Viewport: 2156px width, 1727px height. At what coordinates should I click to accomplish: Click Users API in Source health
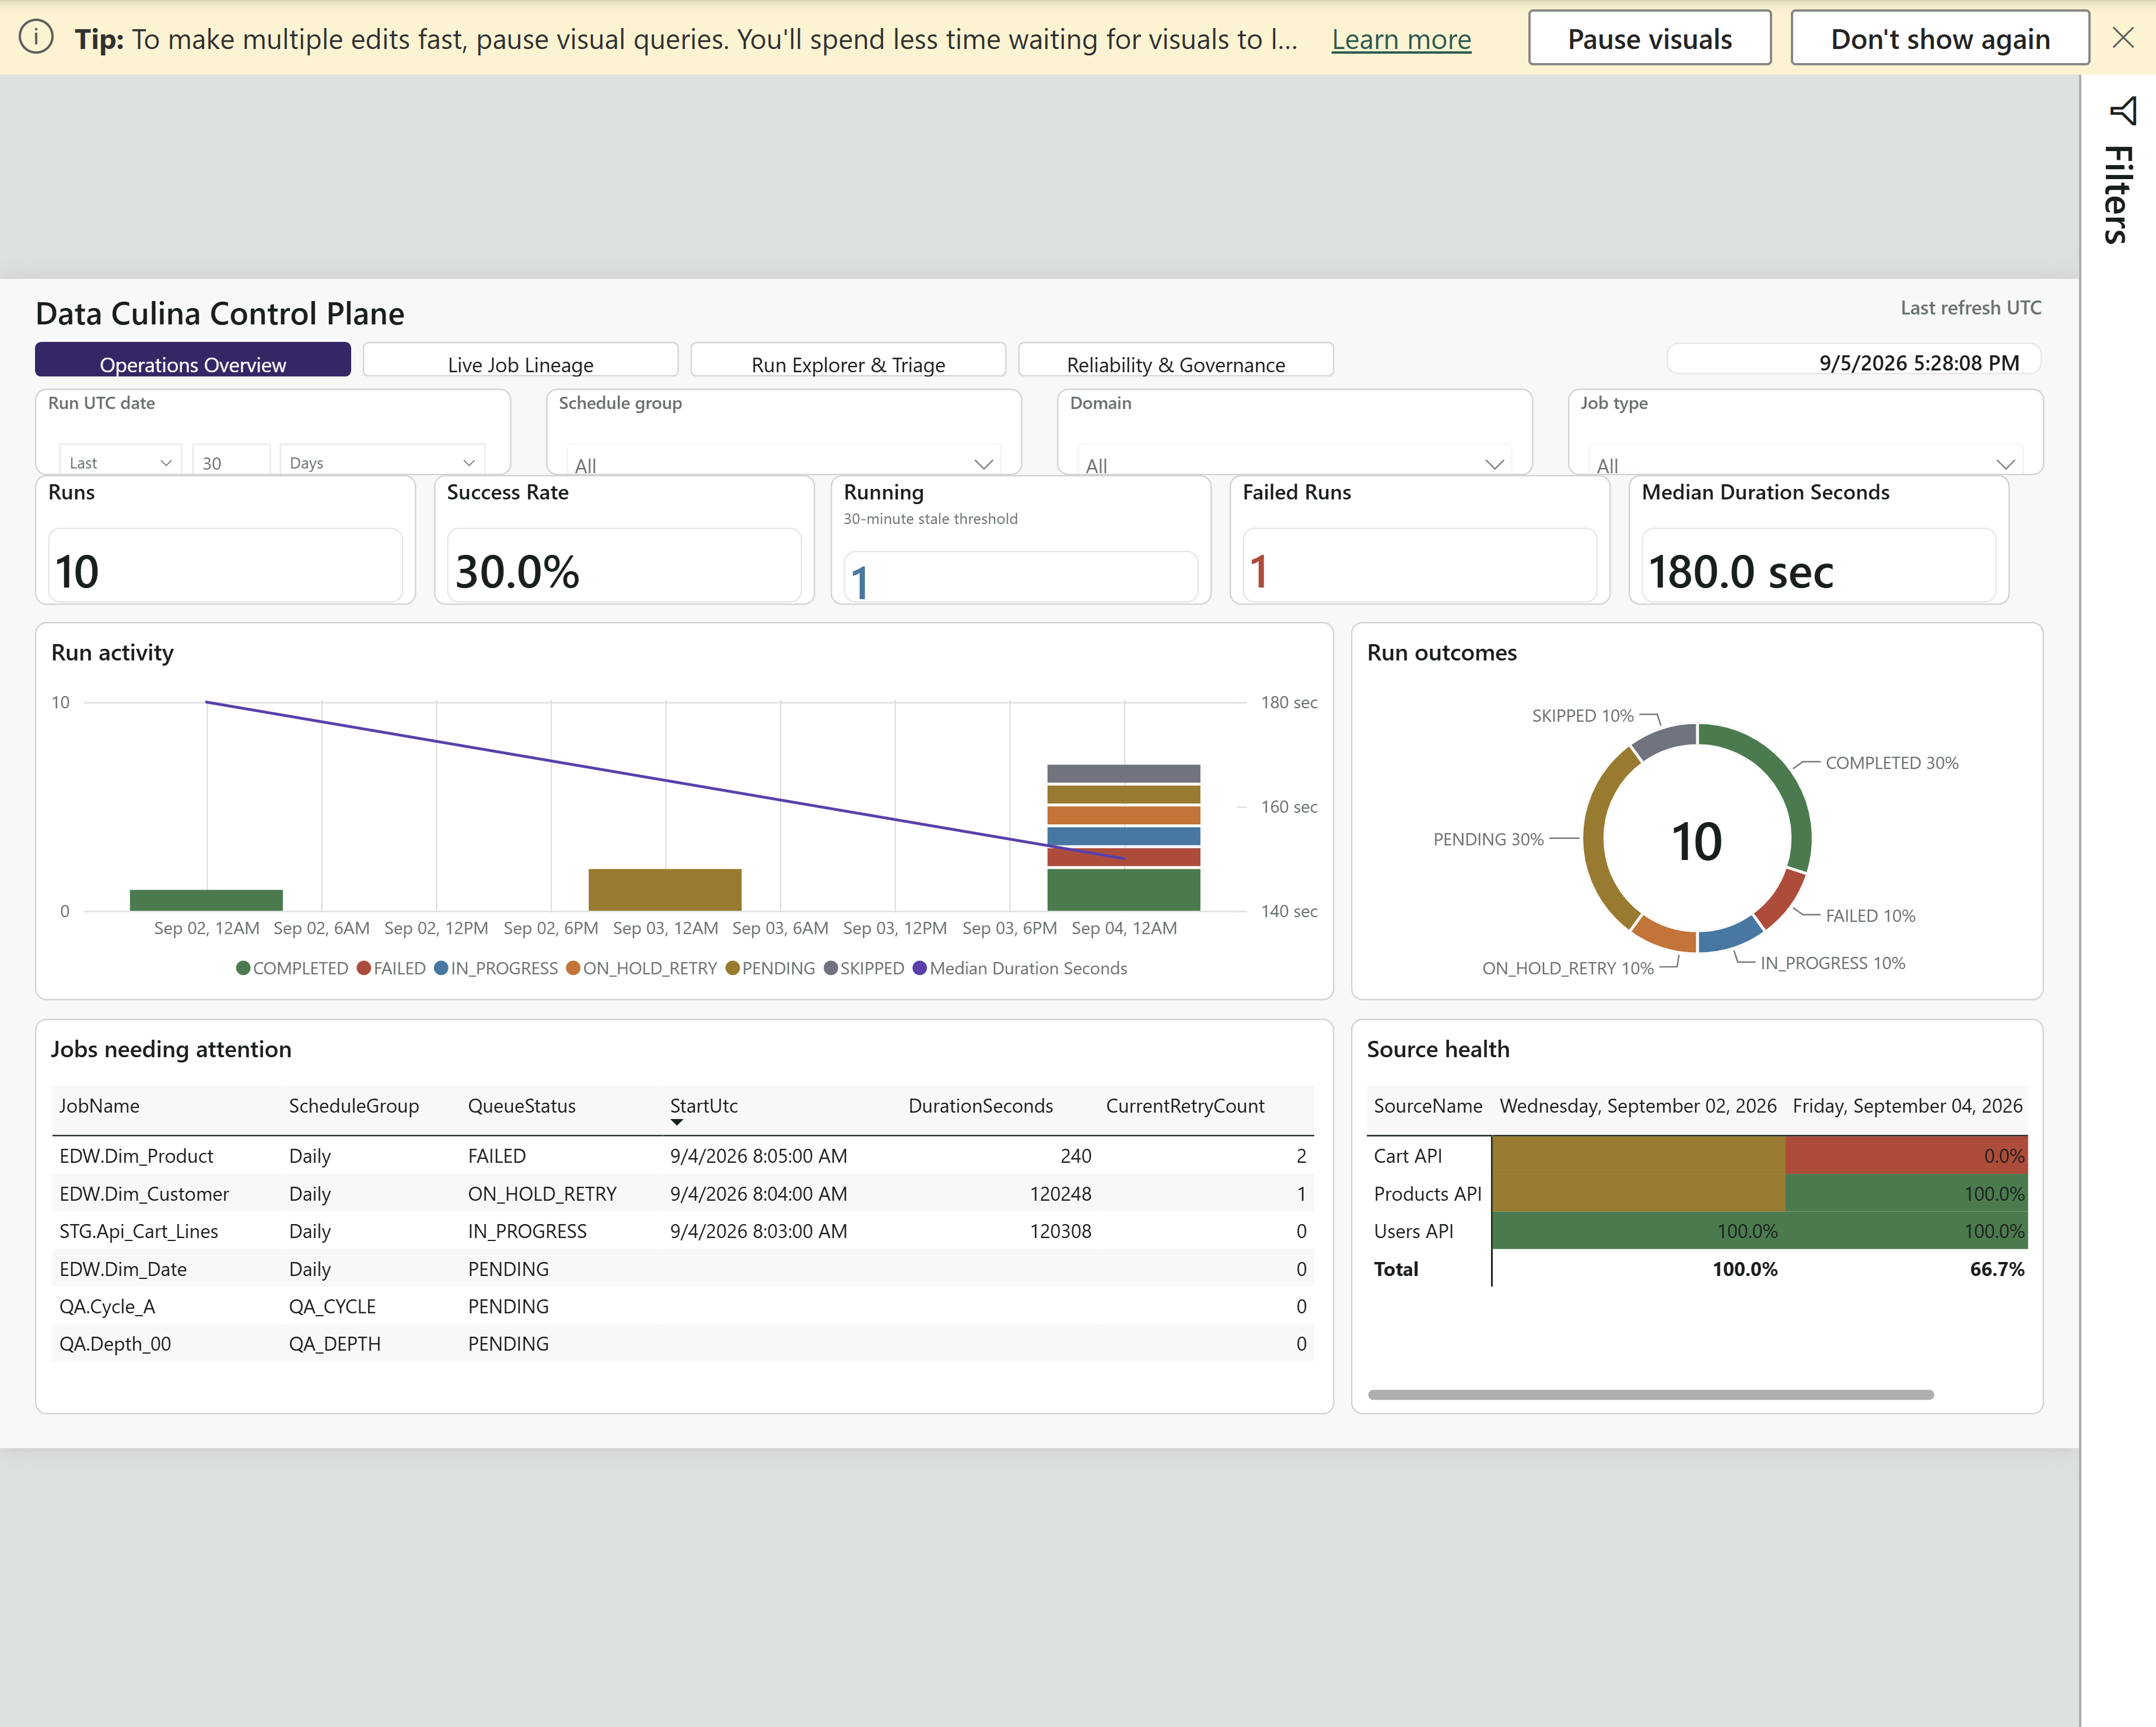coord(1413,1230)
